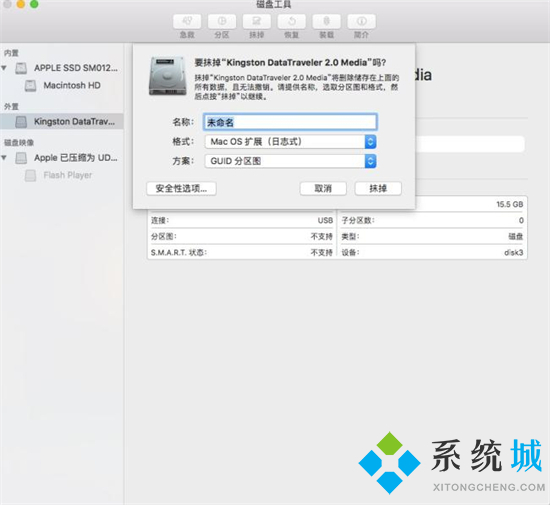Click the Kingston DataTrav drive icon
Viewport: 550px width, 505px height.
pos(21,122)
